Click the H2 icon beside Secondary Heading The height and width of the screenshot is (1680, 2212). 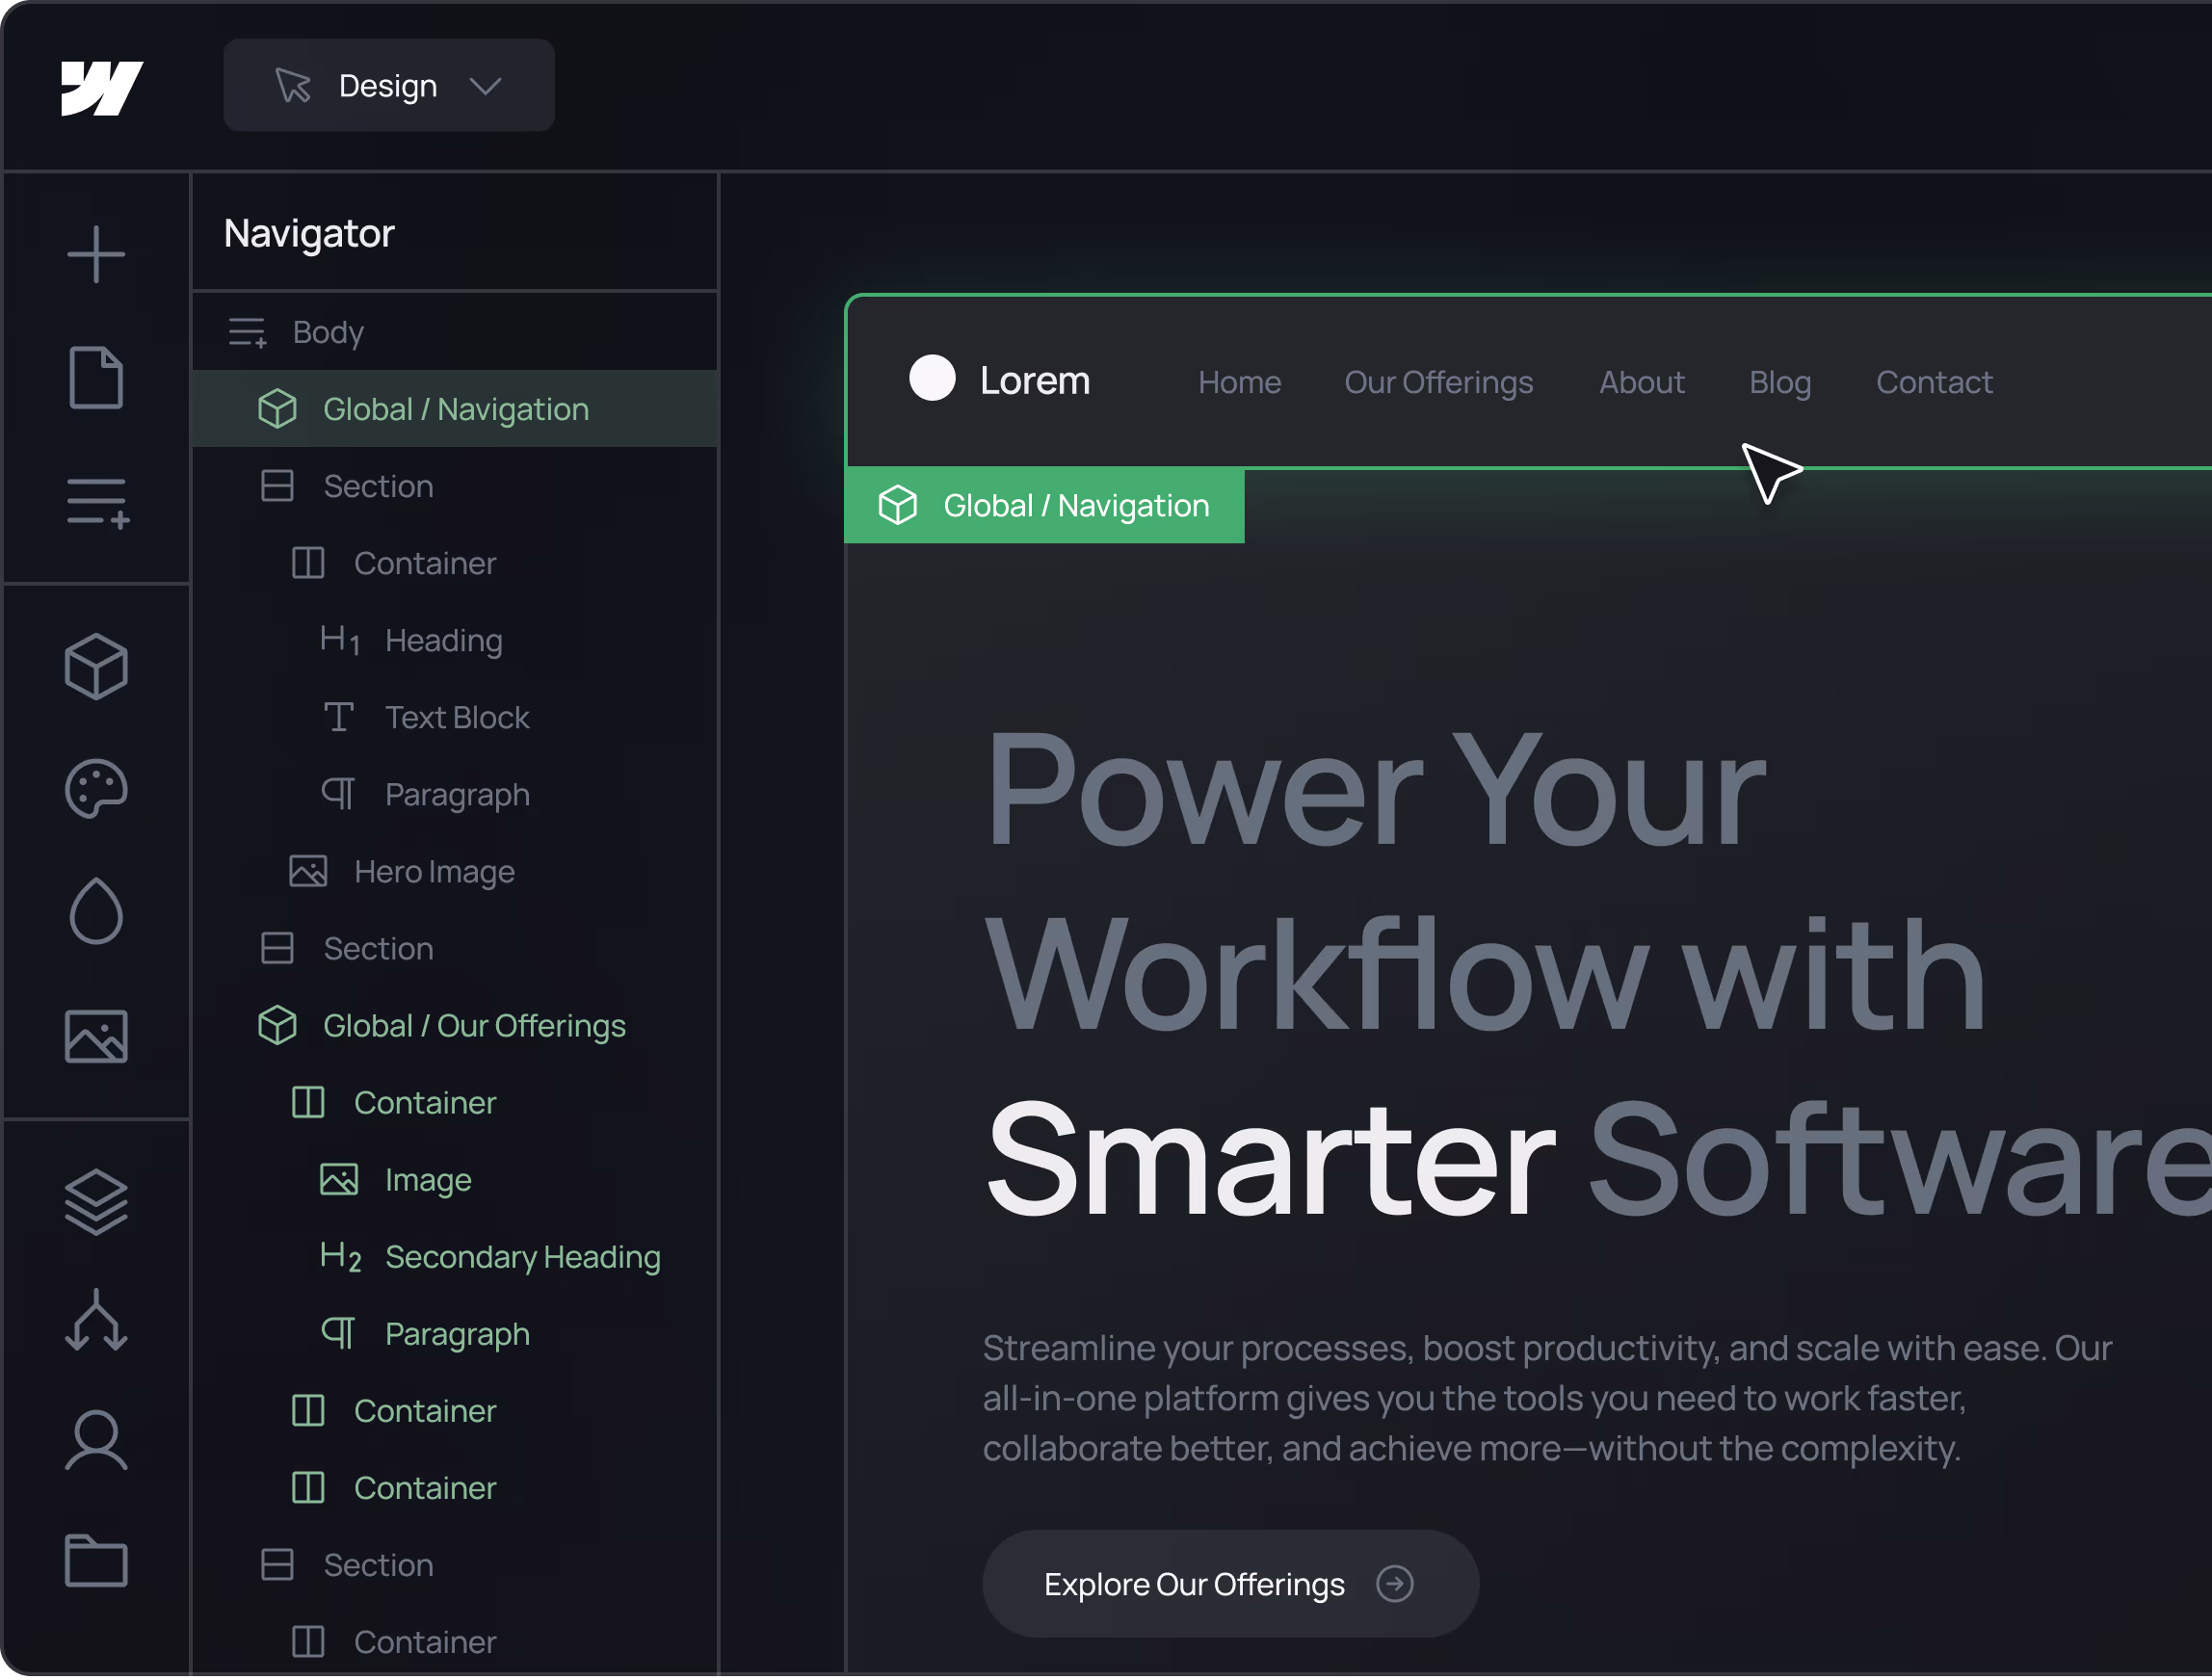pyautogui.click(x=340, y=1257)
